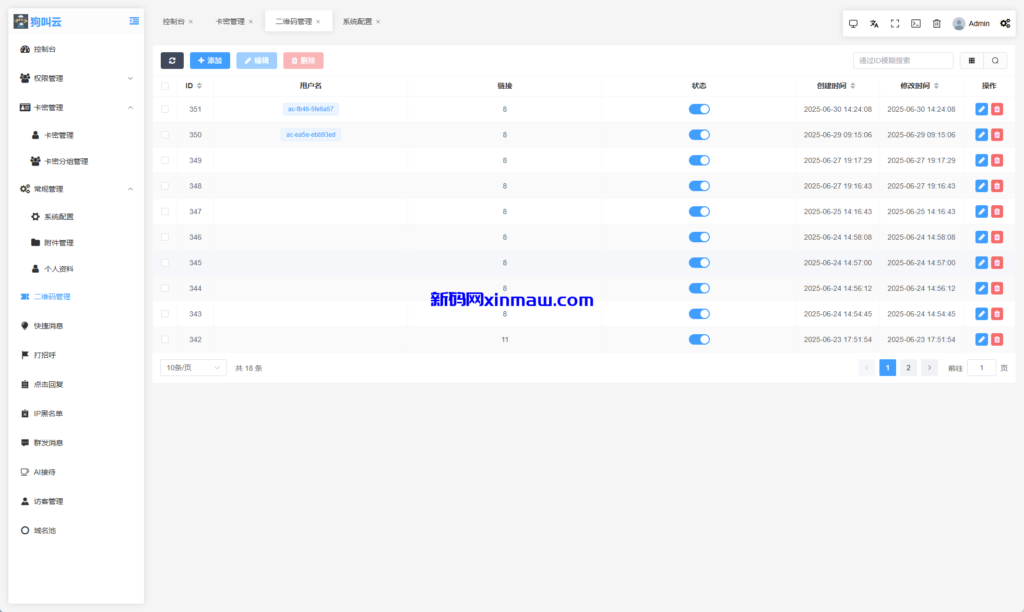Click the clear cache trash icon in the header
Screen dimensions: 1024x612
[x=937, y=23]
